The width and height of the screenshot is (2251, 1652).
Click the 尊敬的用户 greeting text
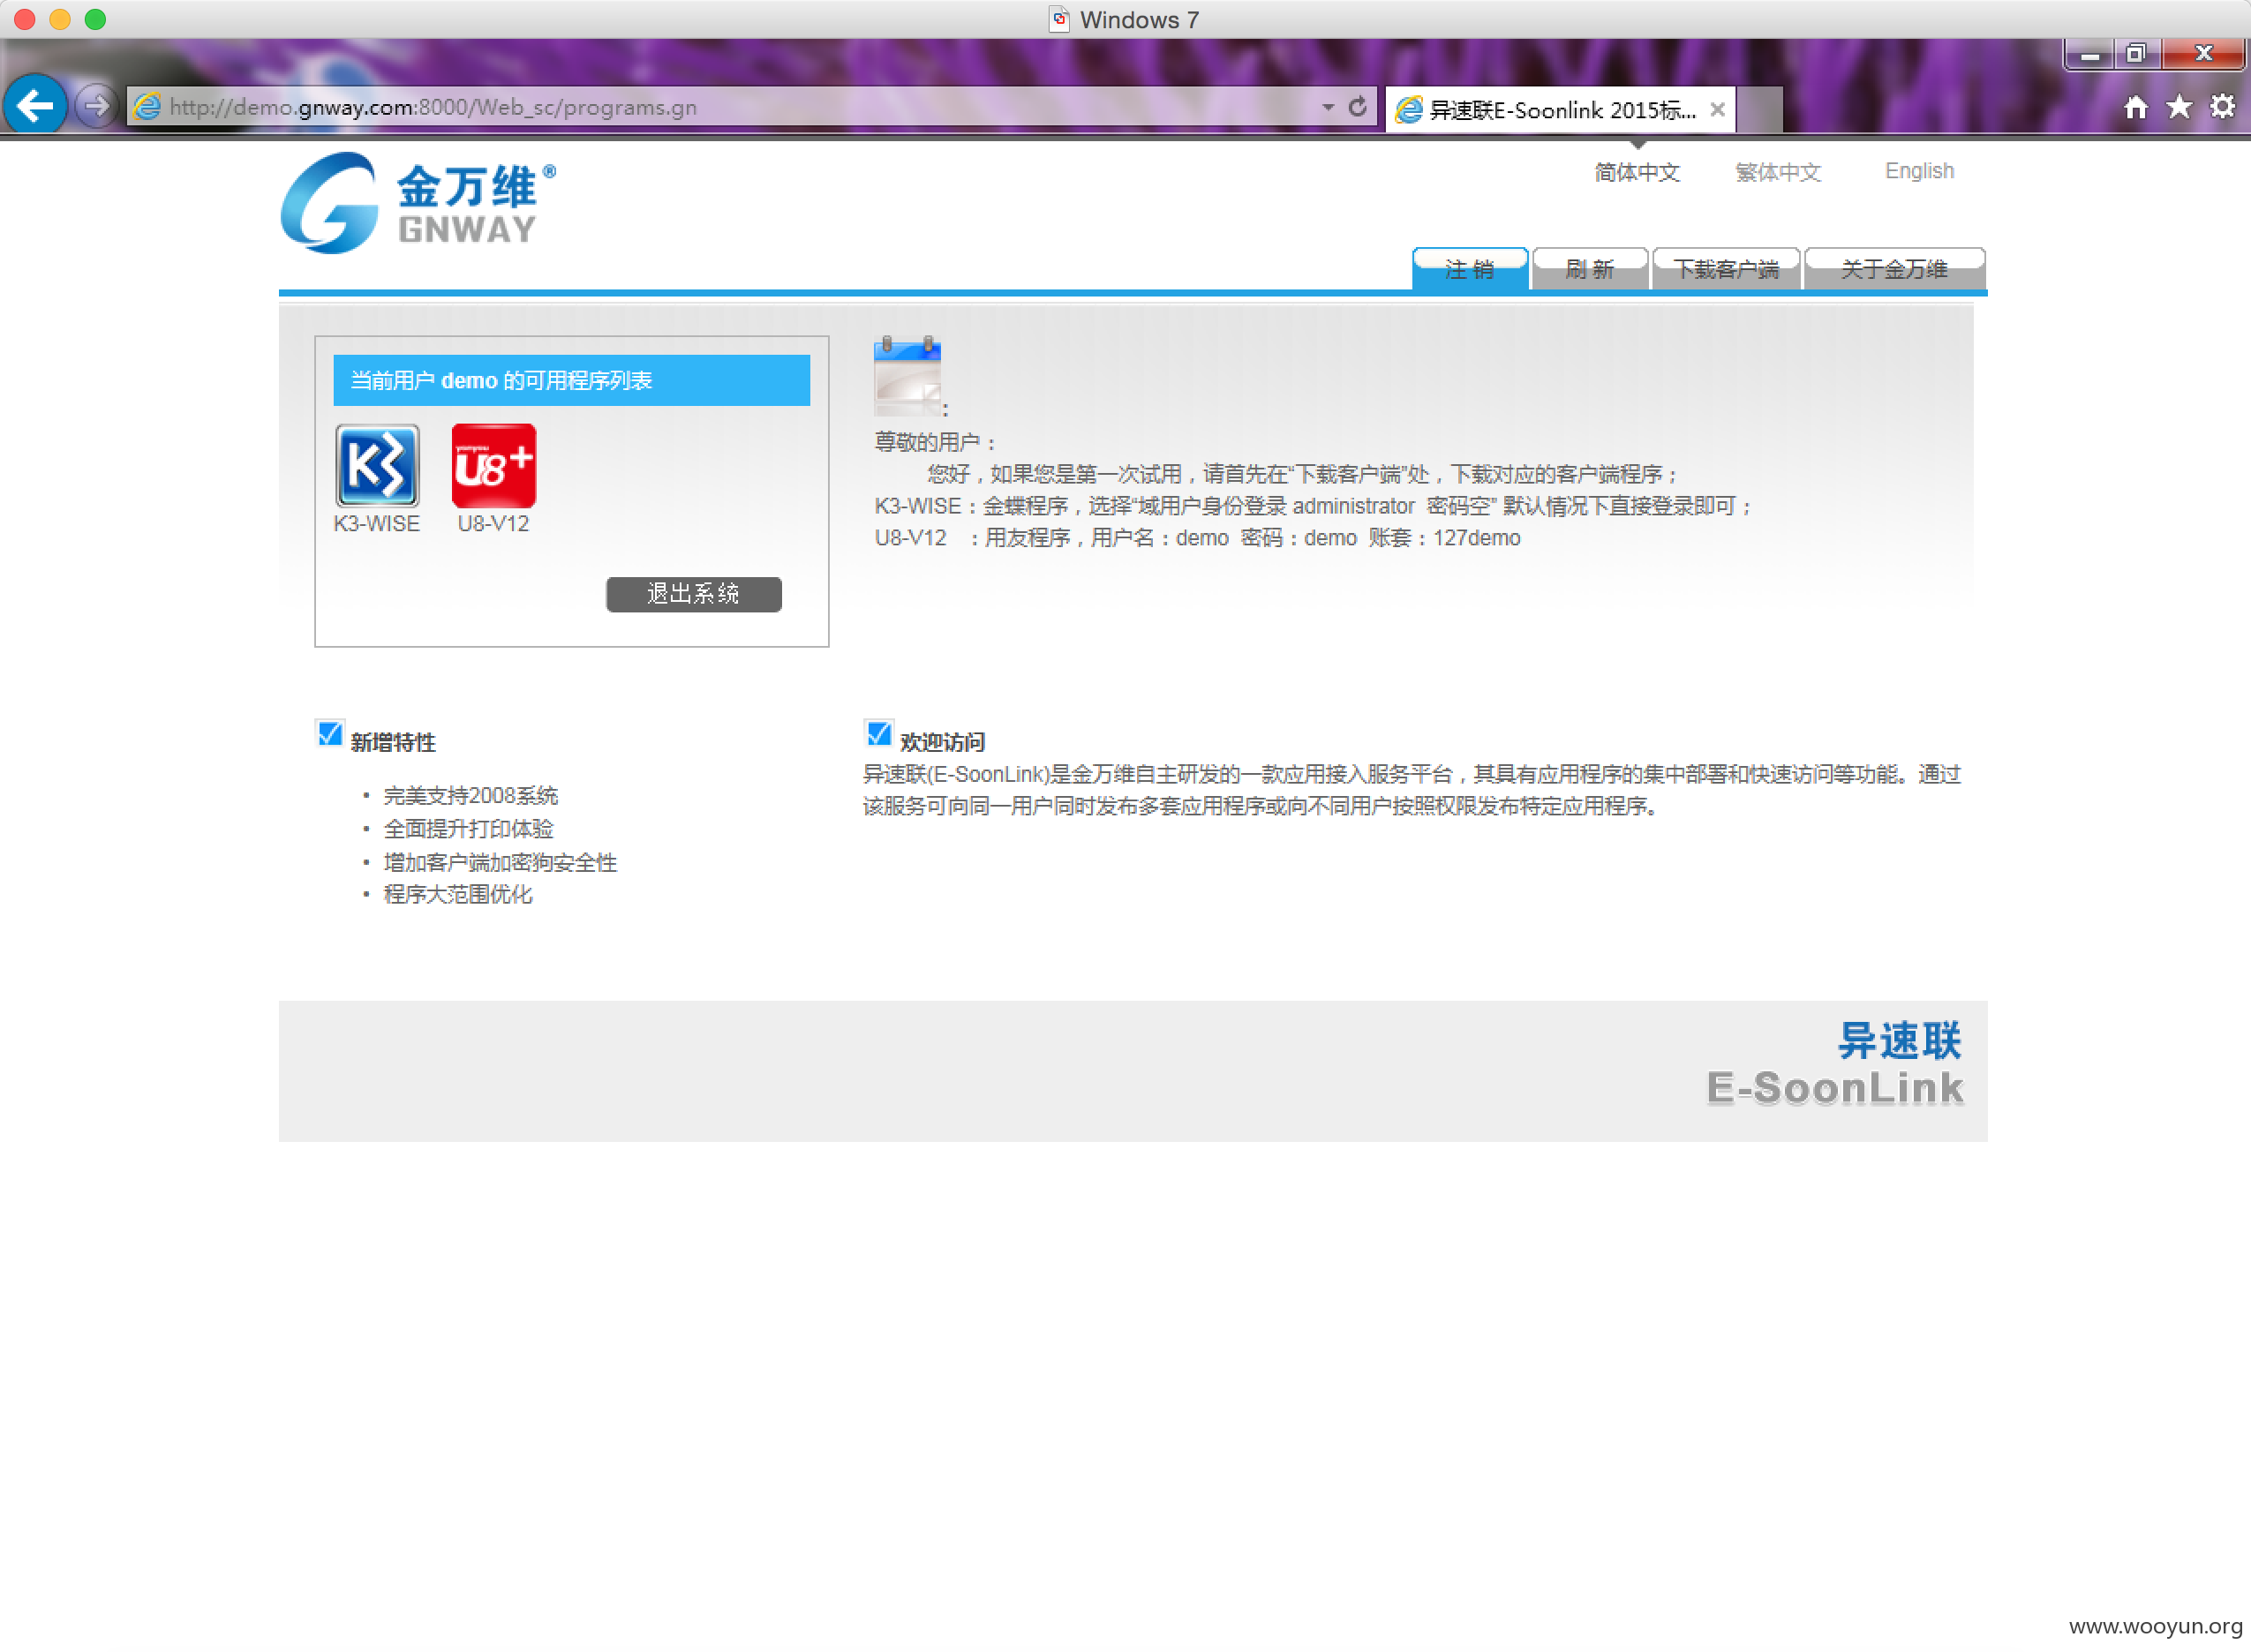click(x=936, y=442)
